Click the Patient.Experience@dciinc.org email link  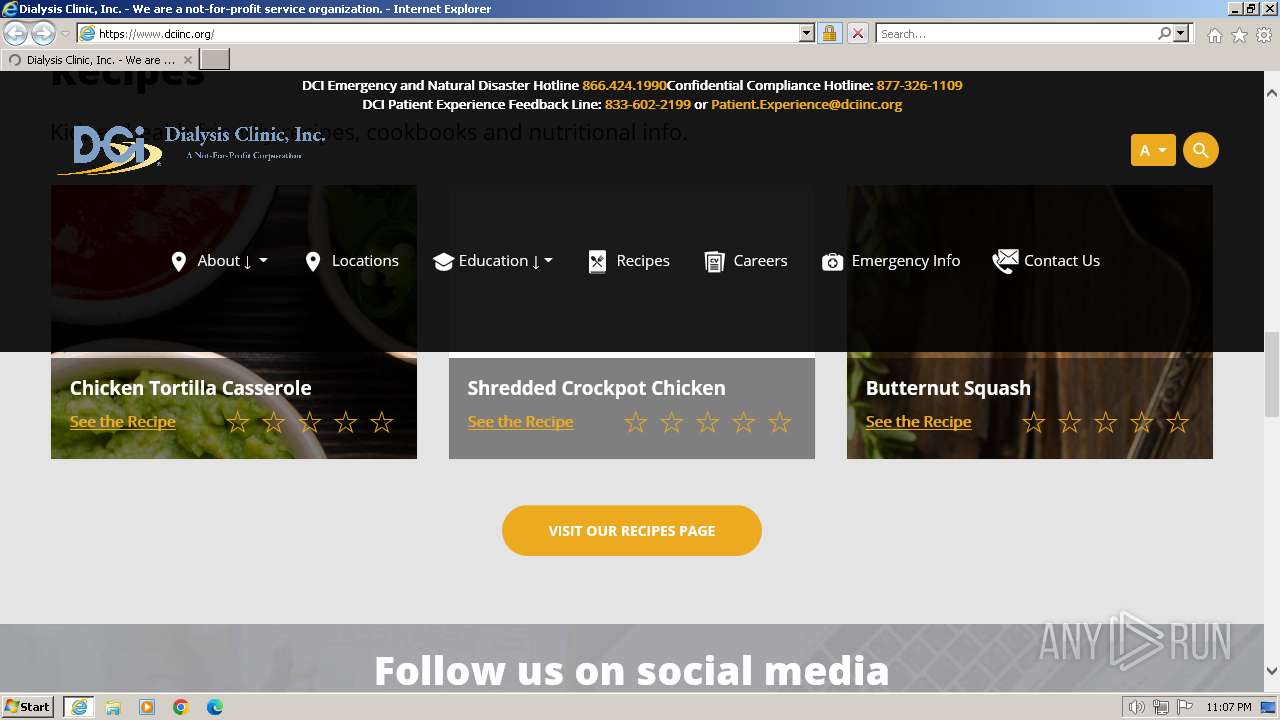[x=806, y=104]
